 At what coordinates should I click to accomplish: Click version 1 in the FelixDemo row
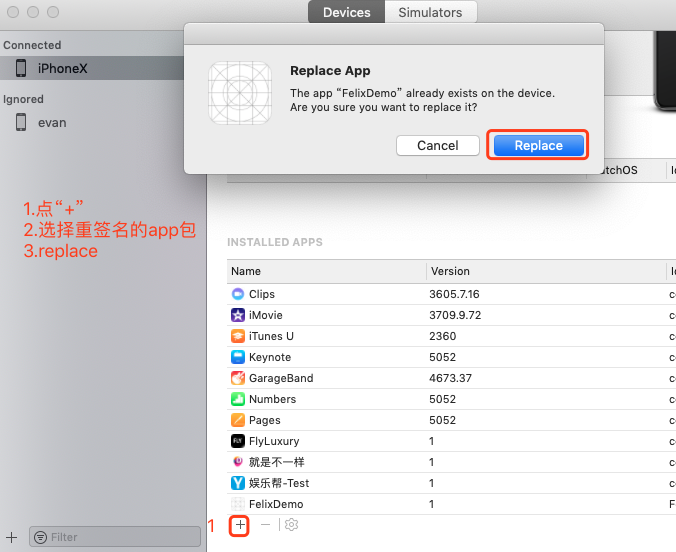pyautogui.click(x=432, y=504)
